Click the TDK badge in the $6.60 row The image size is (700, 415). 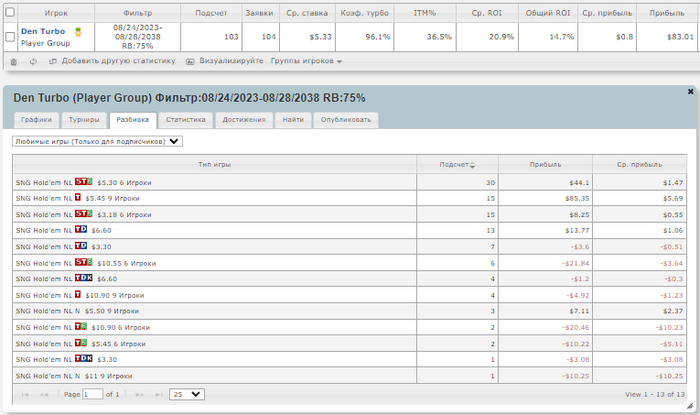click(83, 278)
